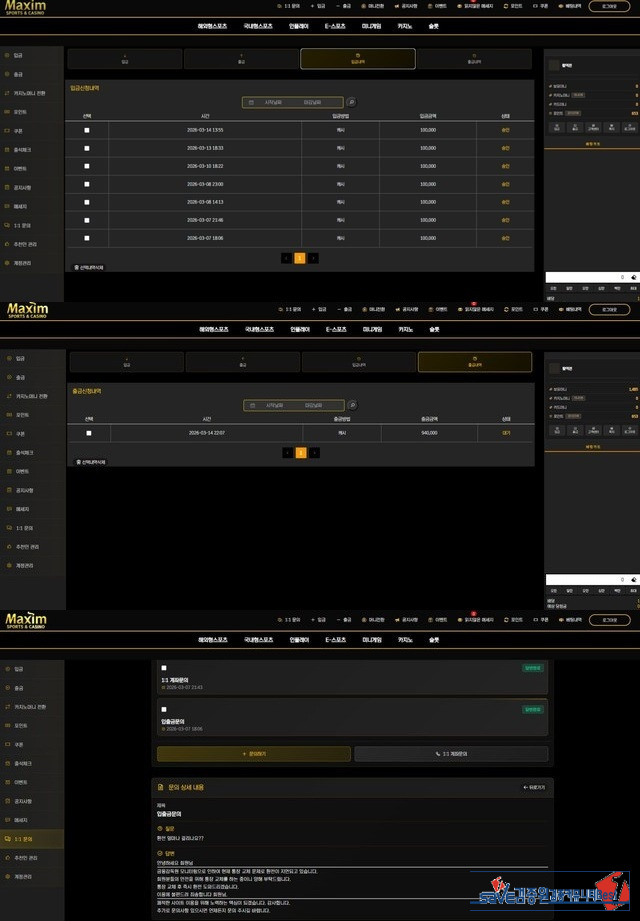Open the 1:1 계좌문의 card dated 2026-03-07 21:43
This screenshot has width=640, height=921.
(x=352, y=676)
